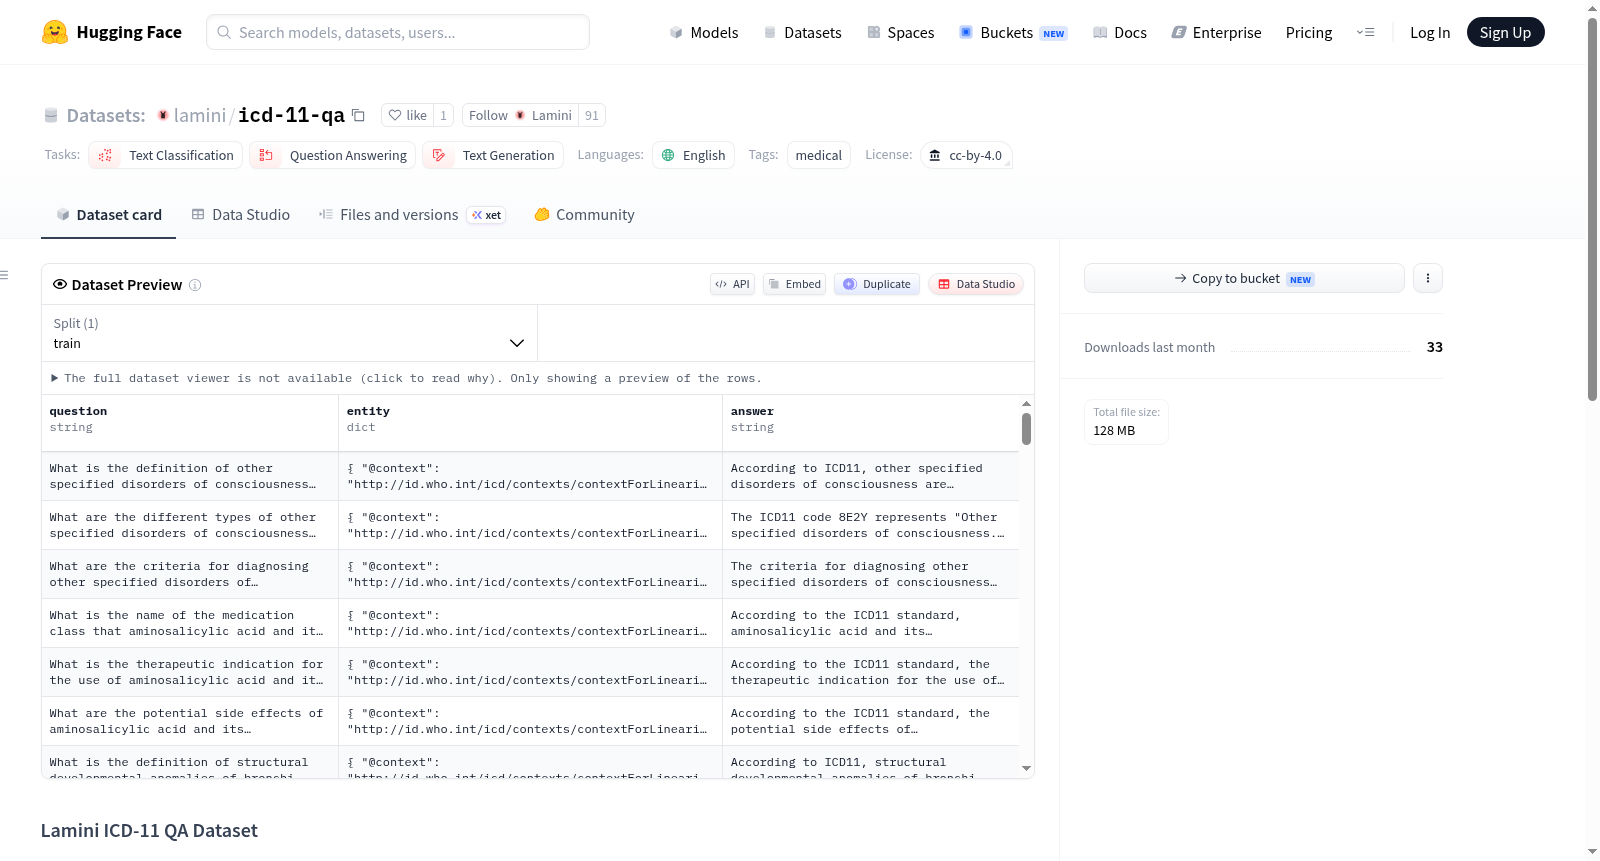The image size is (1600, 861).
Task: Click the table scroll-up arrow
Action: point(1026,403)
